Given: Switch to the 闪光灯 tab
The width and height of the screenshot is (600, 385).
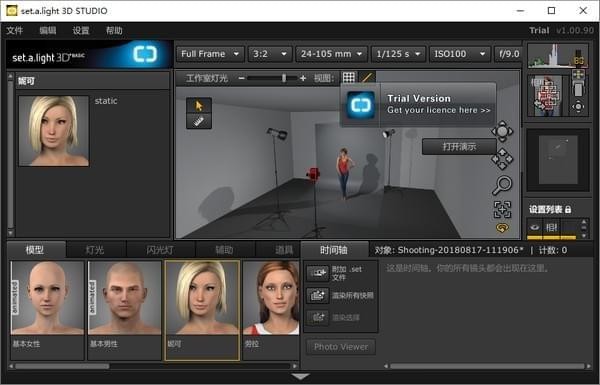Looking at the screenshot, I should click(x=160, y=250).
